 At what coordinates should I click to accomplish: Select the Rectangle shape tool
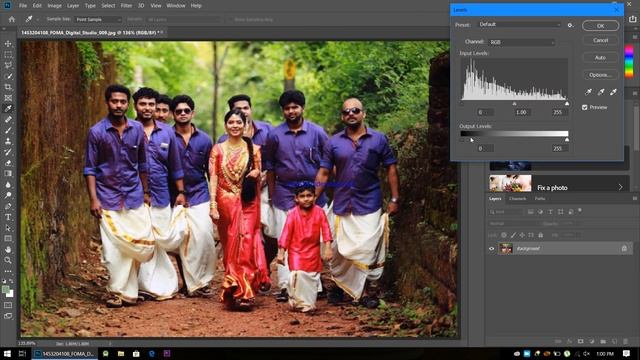point(8,238)
